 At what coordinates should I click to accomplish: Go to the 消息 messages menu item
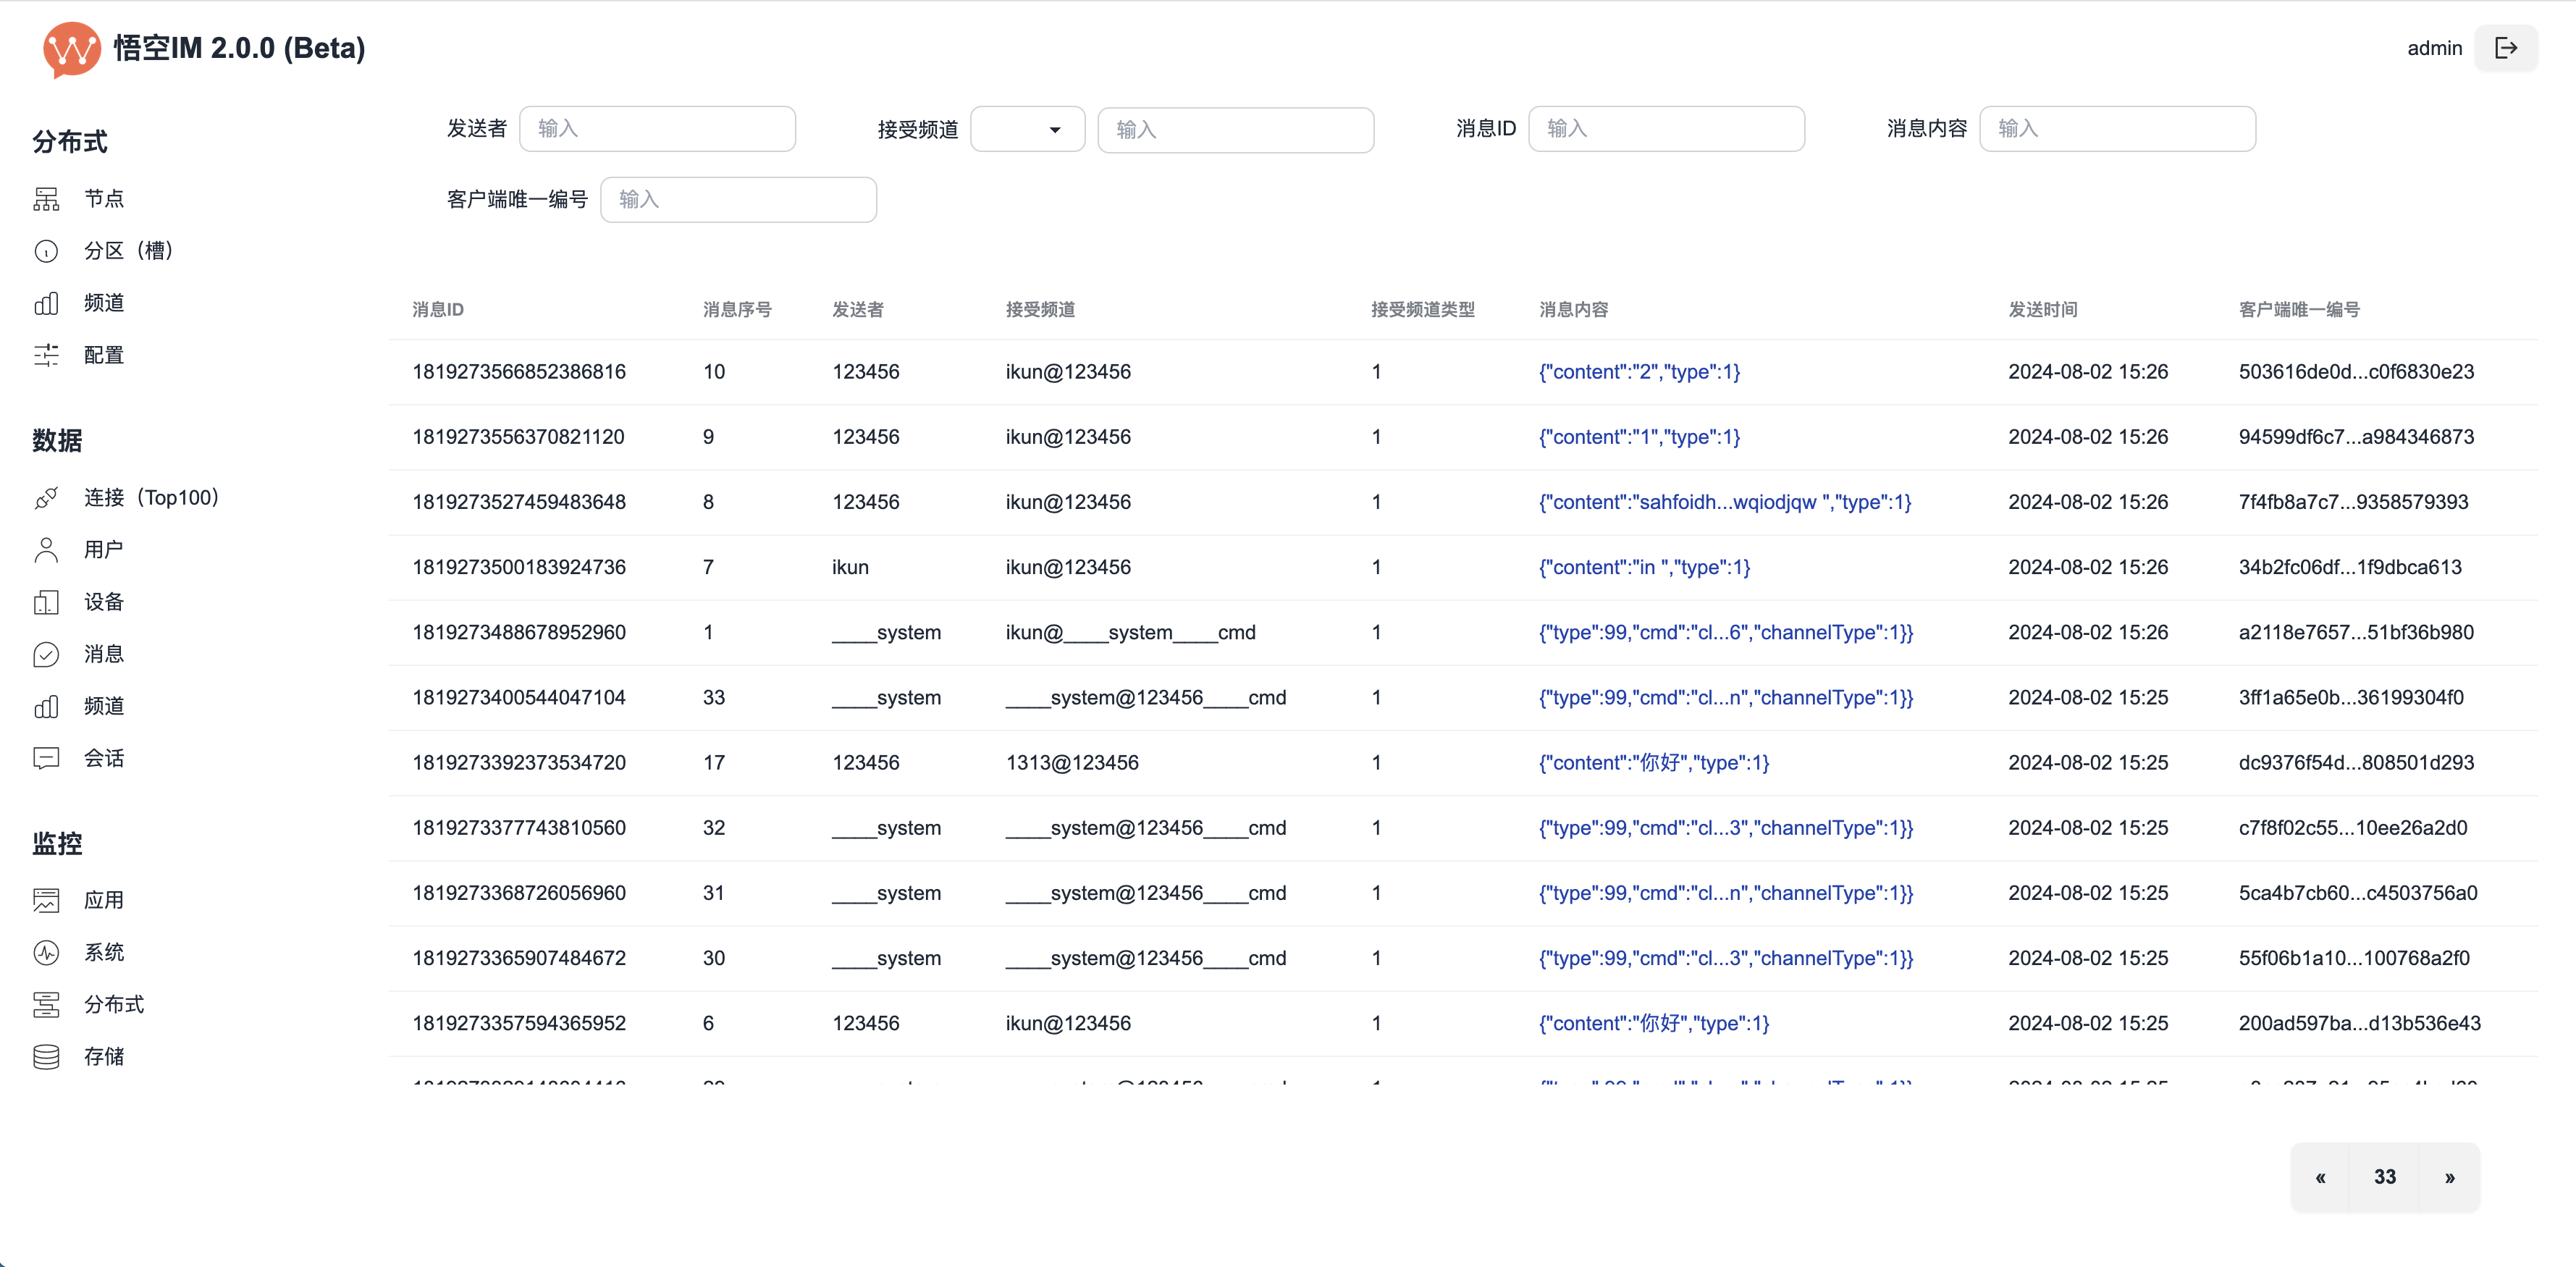pyautogui.click(x=103, y=654)
